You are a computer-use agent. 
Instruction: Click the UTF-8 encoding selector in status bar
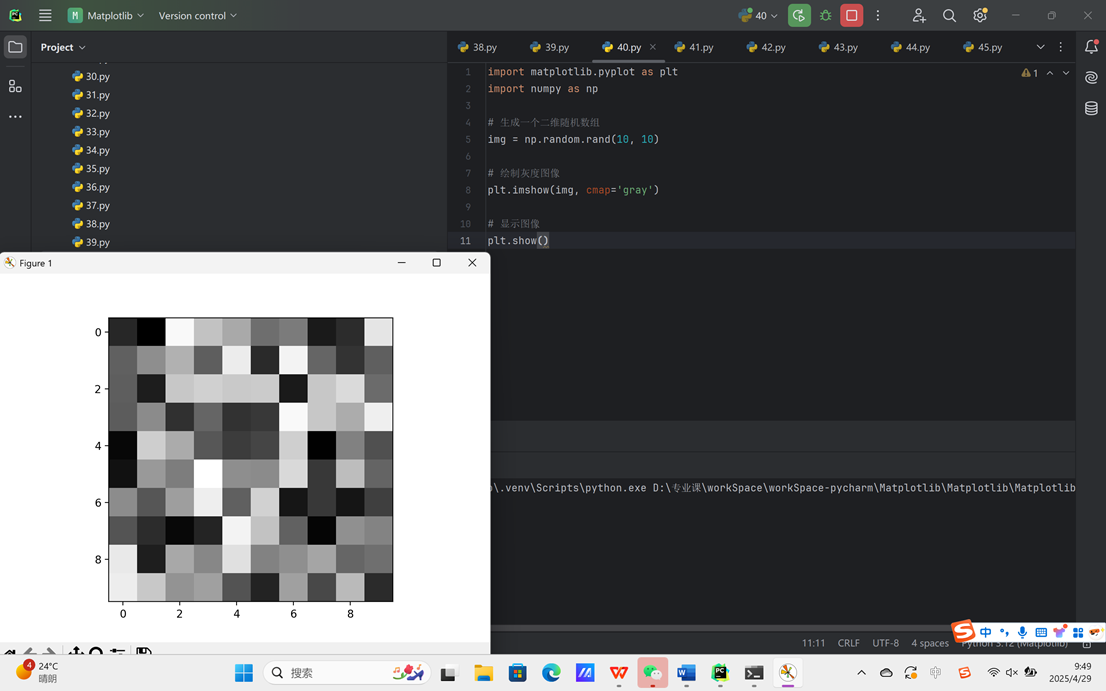coord(886,643)
